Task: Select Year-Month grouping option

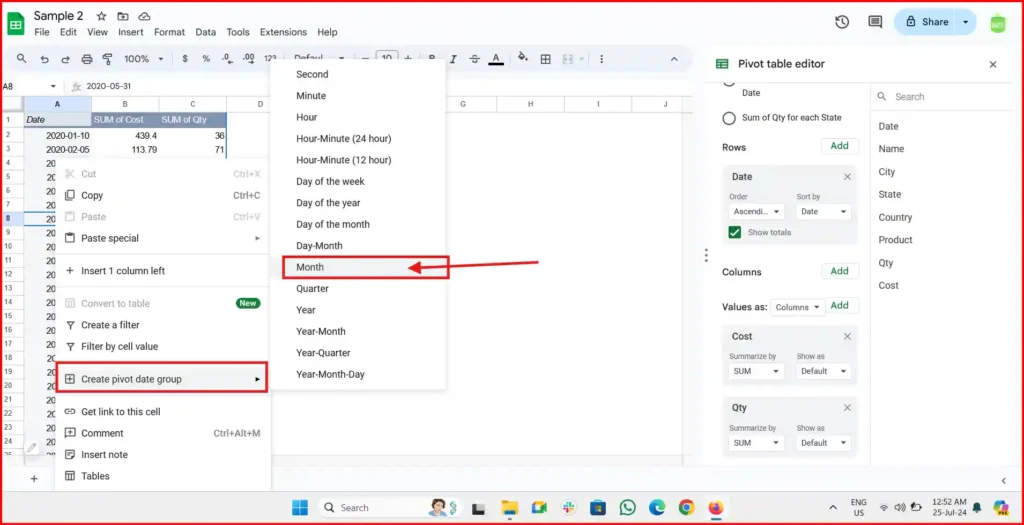Action: coord(358,332)
